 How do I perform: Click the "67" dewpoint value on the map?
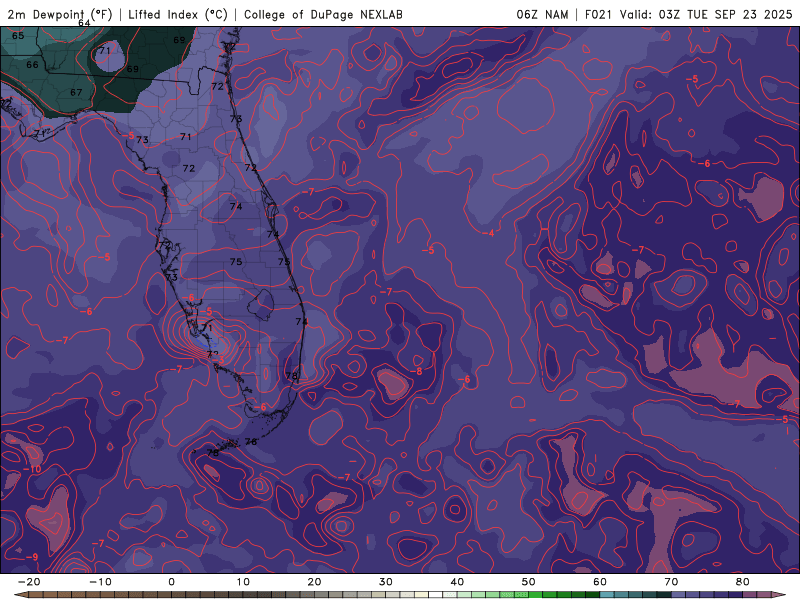tap(76, 92)
